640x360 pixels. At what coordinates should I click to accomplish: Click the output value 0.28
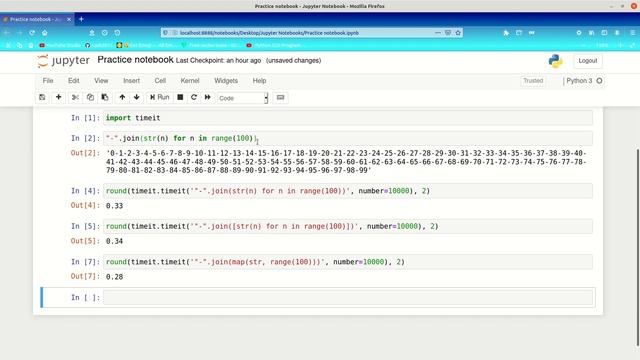[x=114, y=277]
